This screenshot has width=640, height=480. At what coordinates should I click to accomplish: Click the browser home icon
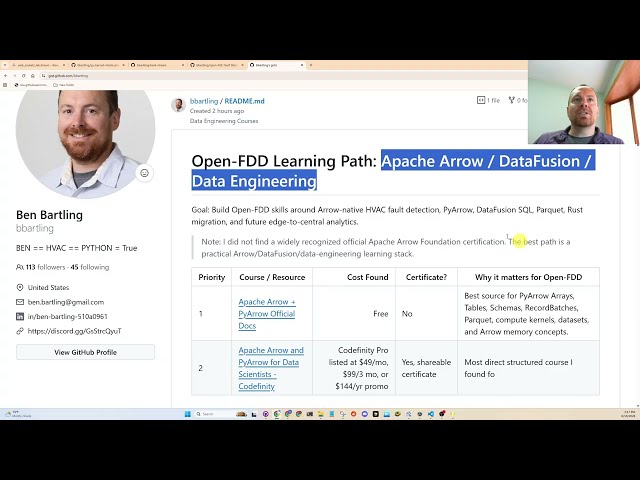(x=33, y=76)
